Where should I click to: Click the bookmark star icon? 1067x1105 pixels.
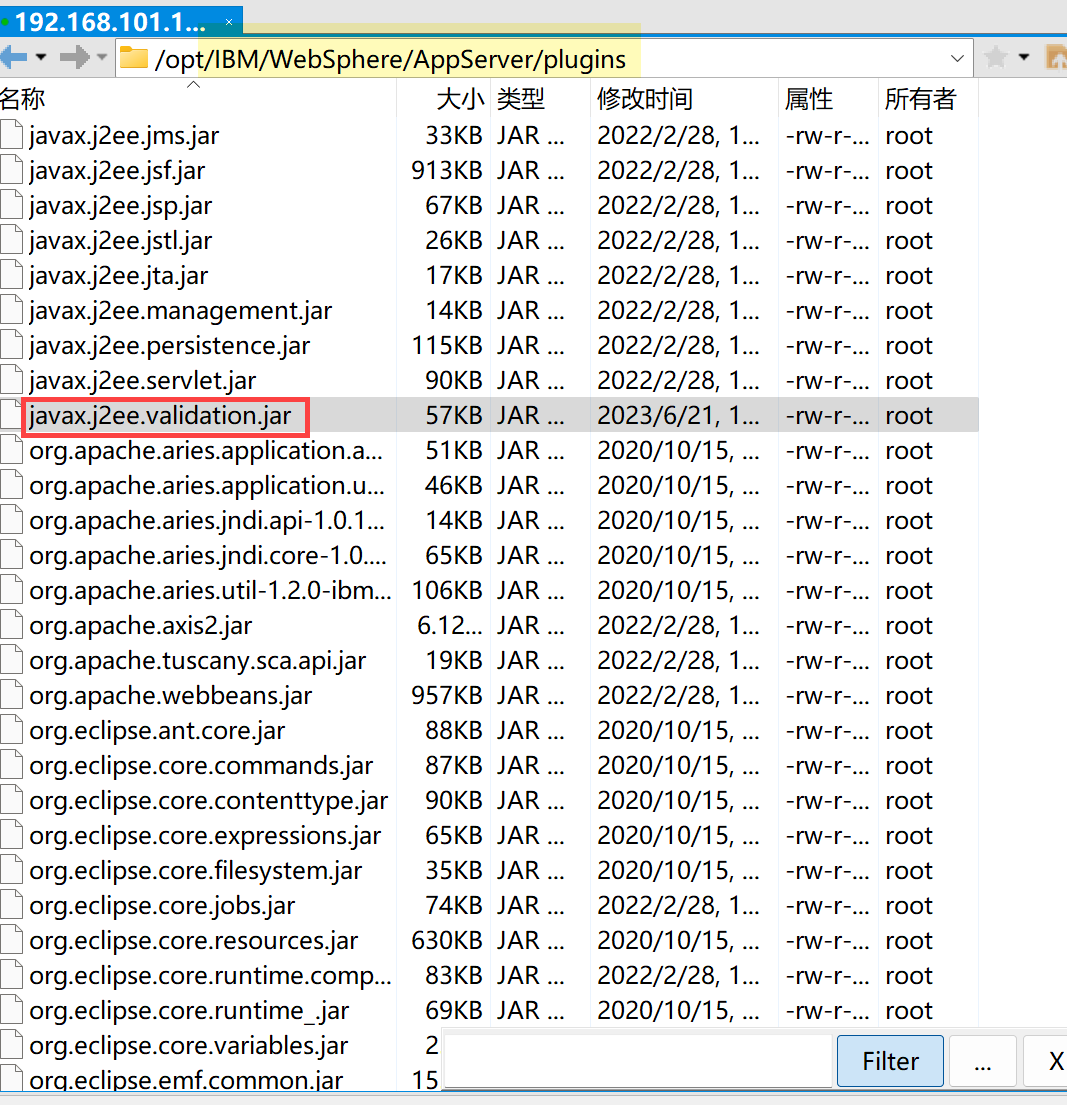(994, 57)
